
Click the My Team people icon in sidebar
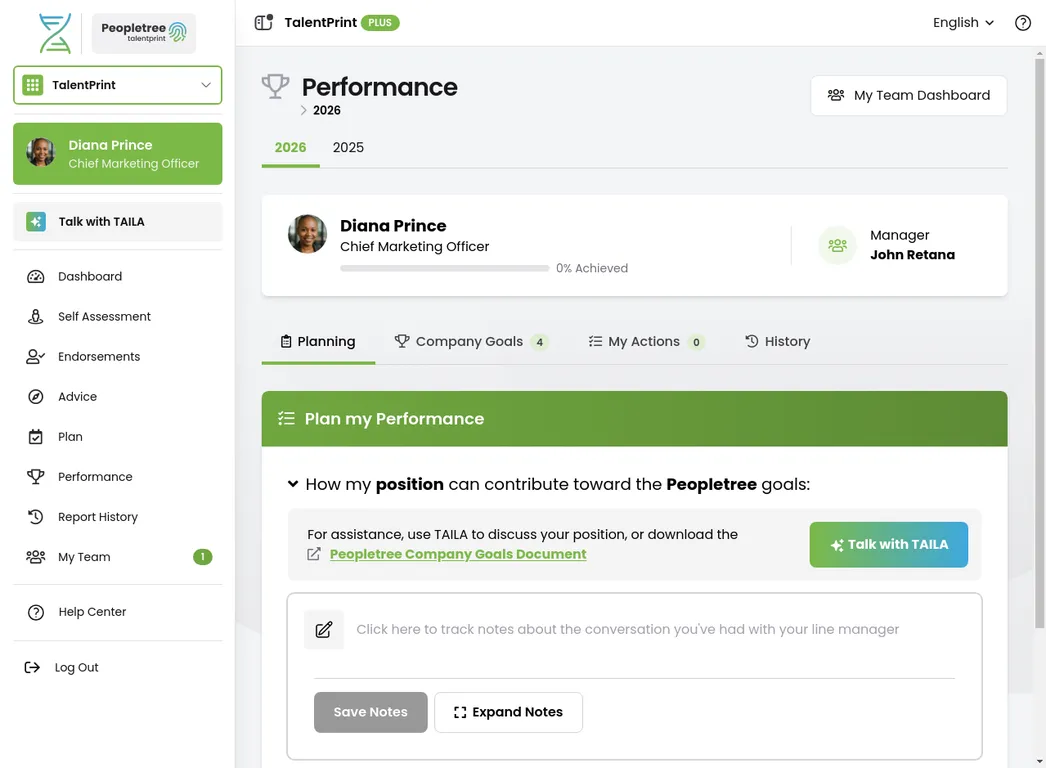tap(35, 556)
